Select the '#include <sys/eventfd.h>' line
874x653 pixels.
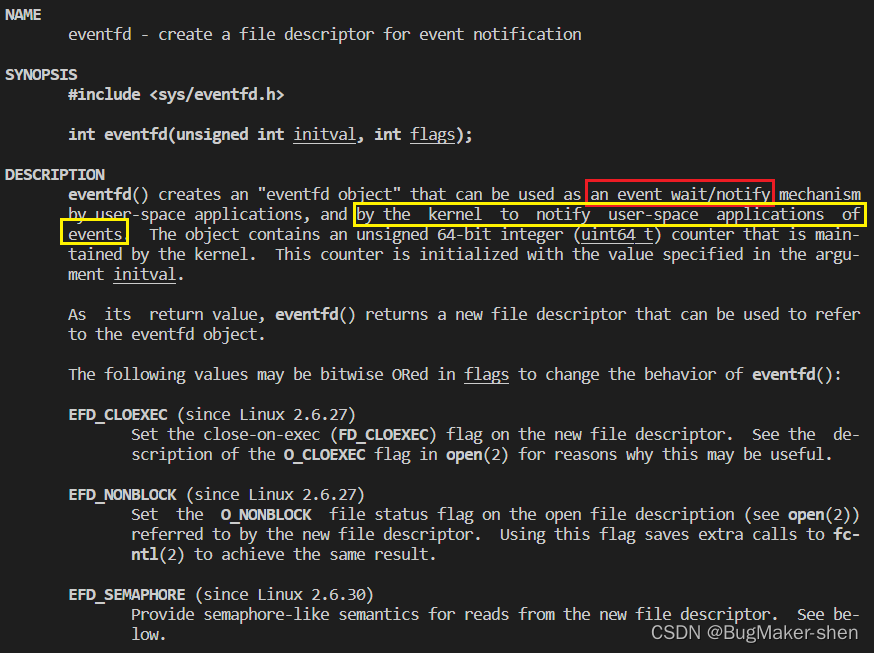pos(176,95)
